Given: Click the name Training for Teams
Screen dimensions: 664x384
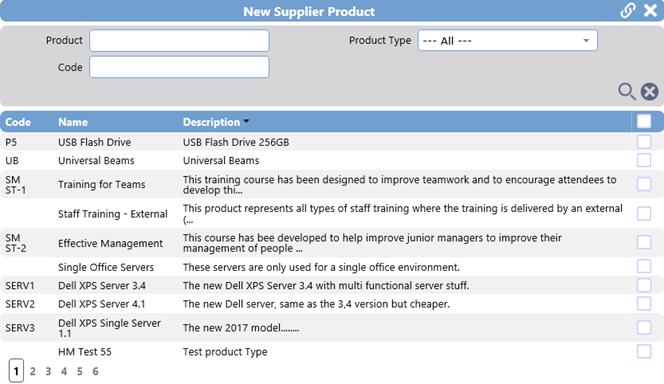Looking at the screenshot, I should 102,185.
